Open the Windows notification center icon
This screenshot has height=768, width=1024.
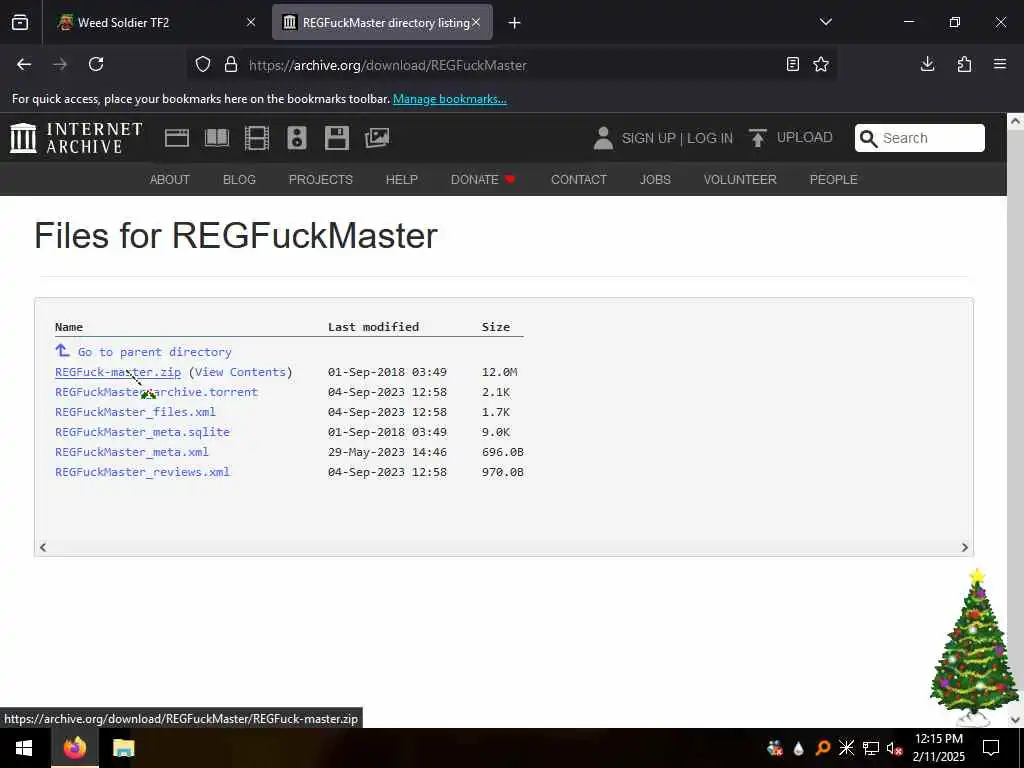click(x=991, y=748)
